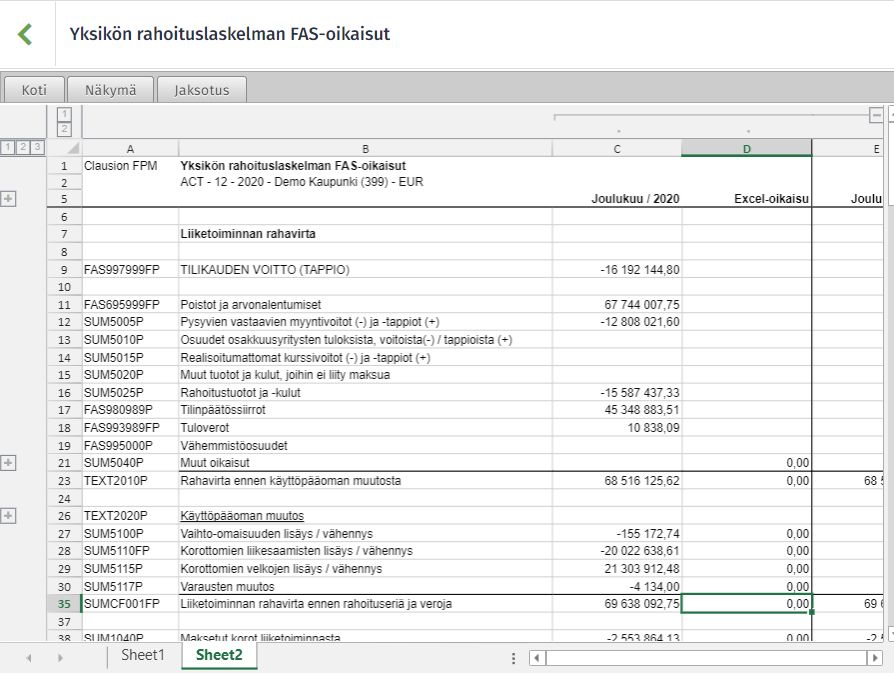Viewport: 894px width, 673px height.
Task: Click the green back arrow icon
Action: [x=25, y=34]
